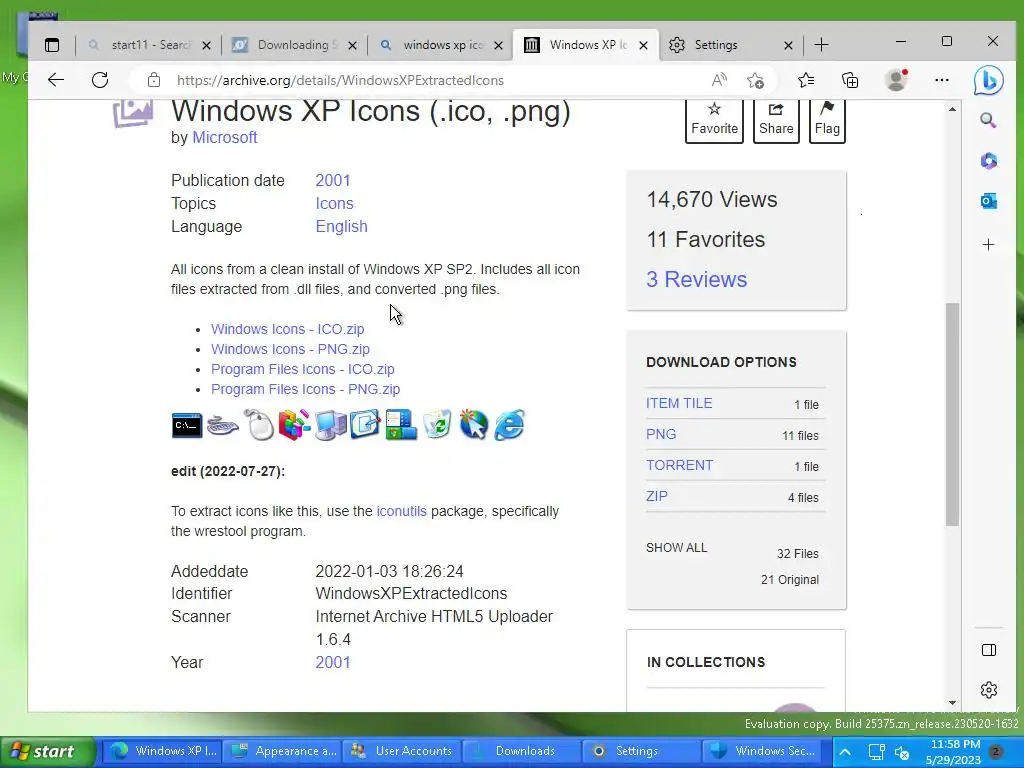Click the Publication date 2001 link

(x=333, y=180)
